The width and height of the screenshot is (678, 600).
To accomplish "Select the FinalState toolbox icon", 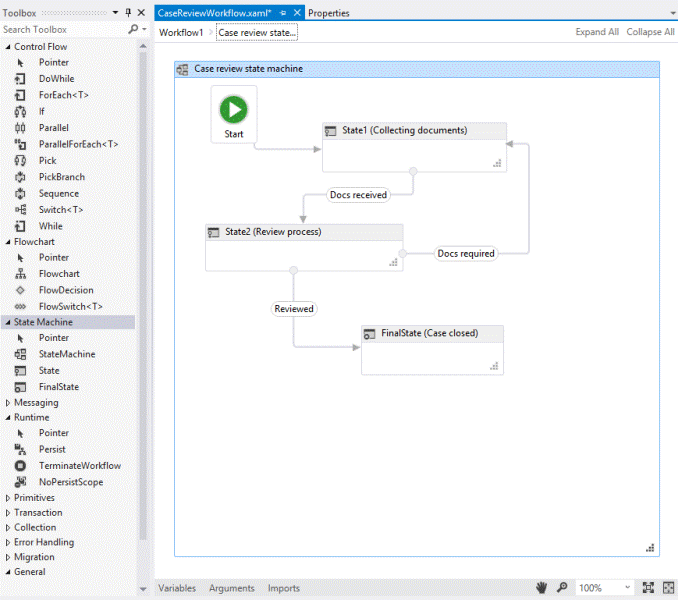I will 20,387.
